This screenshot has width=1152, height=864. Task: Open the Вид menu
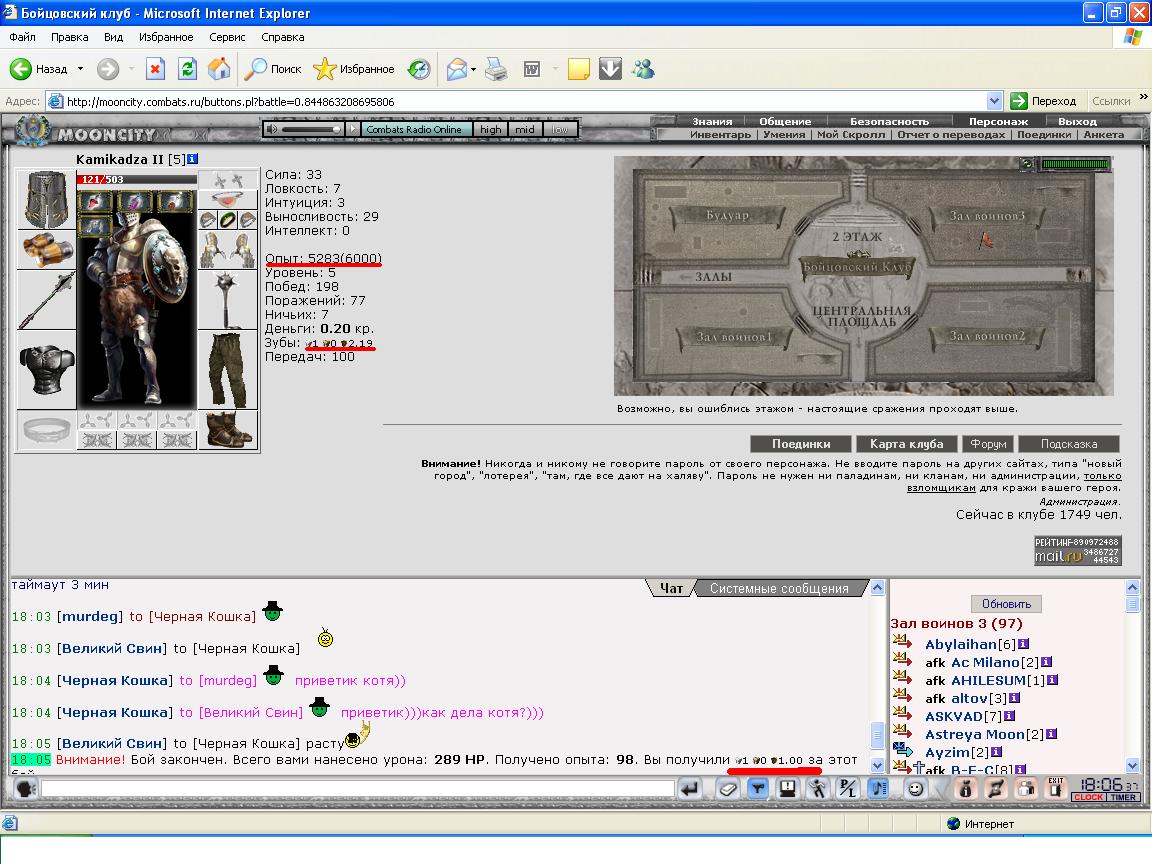pos(113,37)
